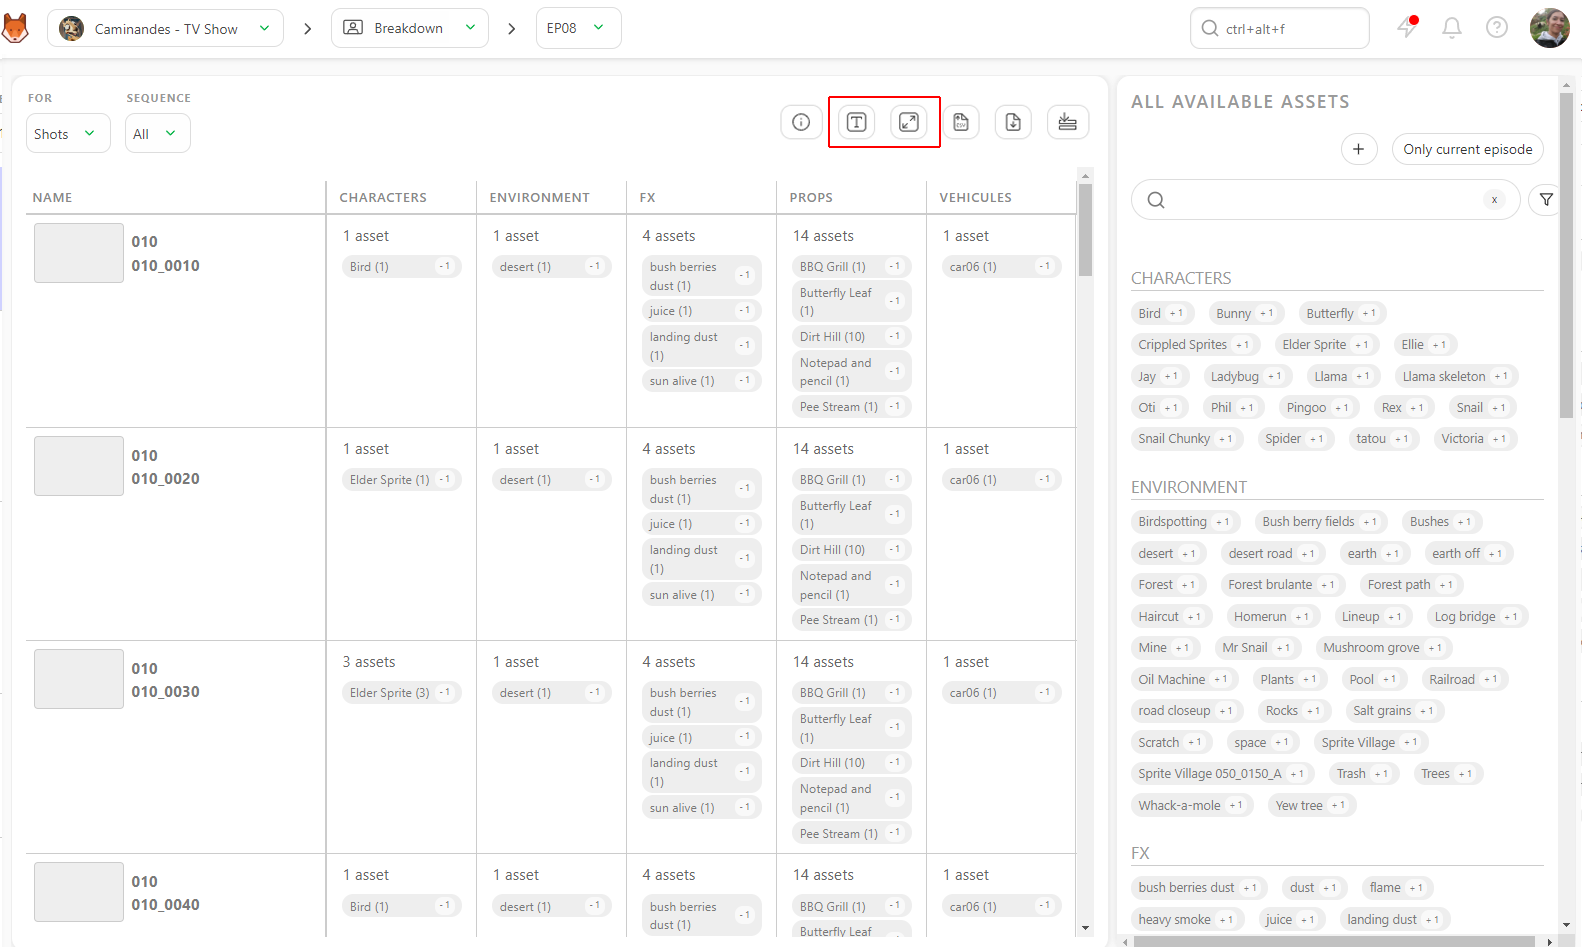Image resolution: width=1582 pixels, height=952 pixels.
Task: Expand the breakdown view fullscreen icon
Action: [909, 122]
